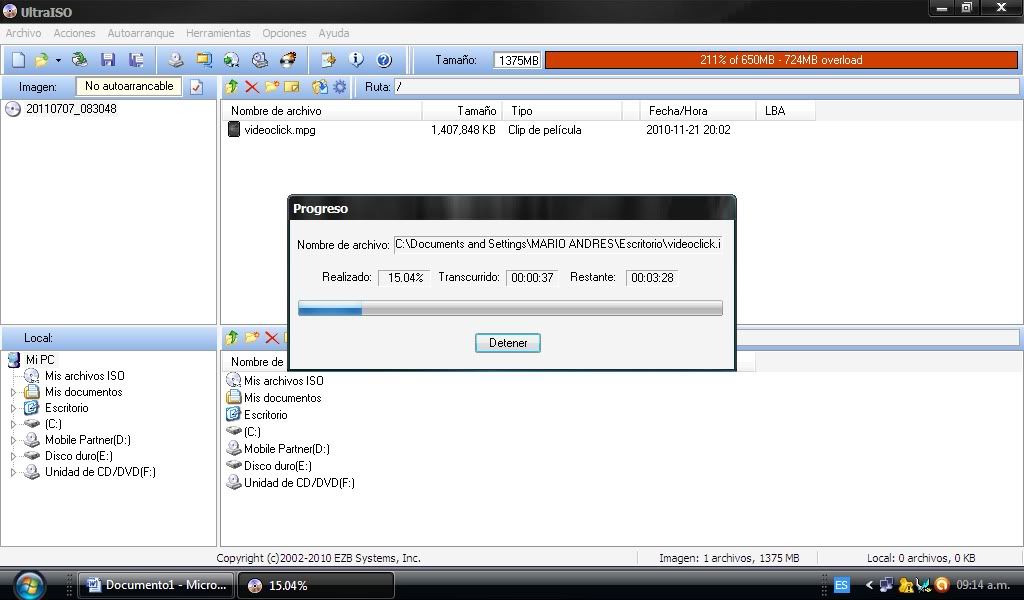Open the Archivo menu
The width and height of the screenshot is (1024, 600).
tap(24, 33)
